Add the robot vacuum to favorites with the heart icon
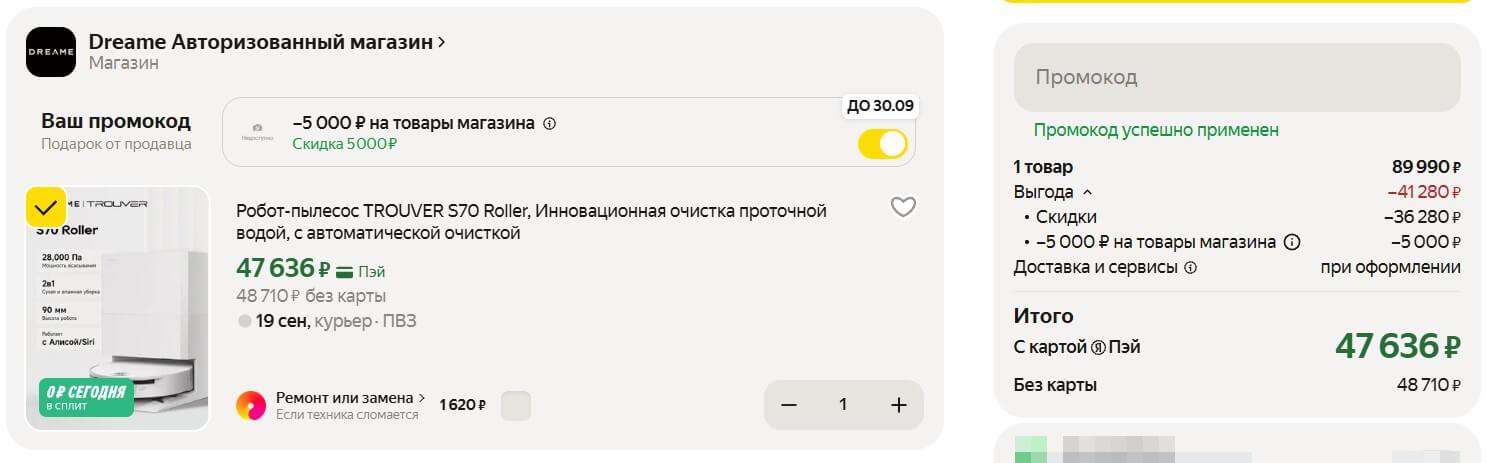Image resolution: width=1486 pixels, height=463 pixels. coord(903,207)
